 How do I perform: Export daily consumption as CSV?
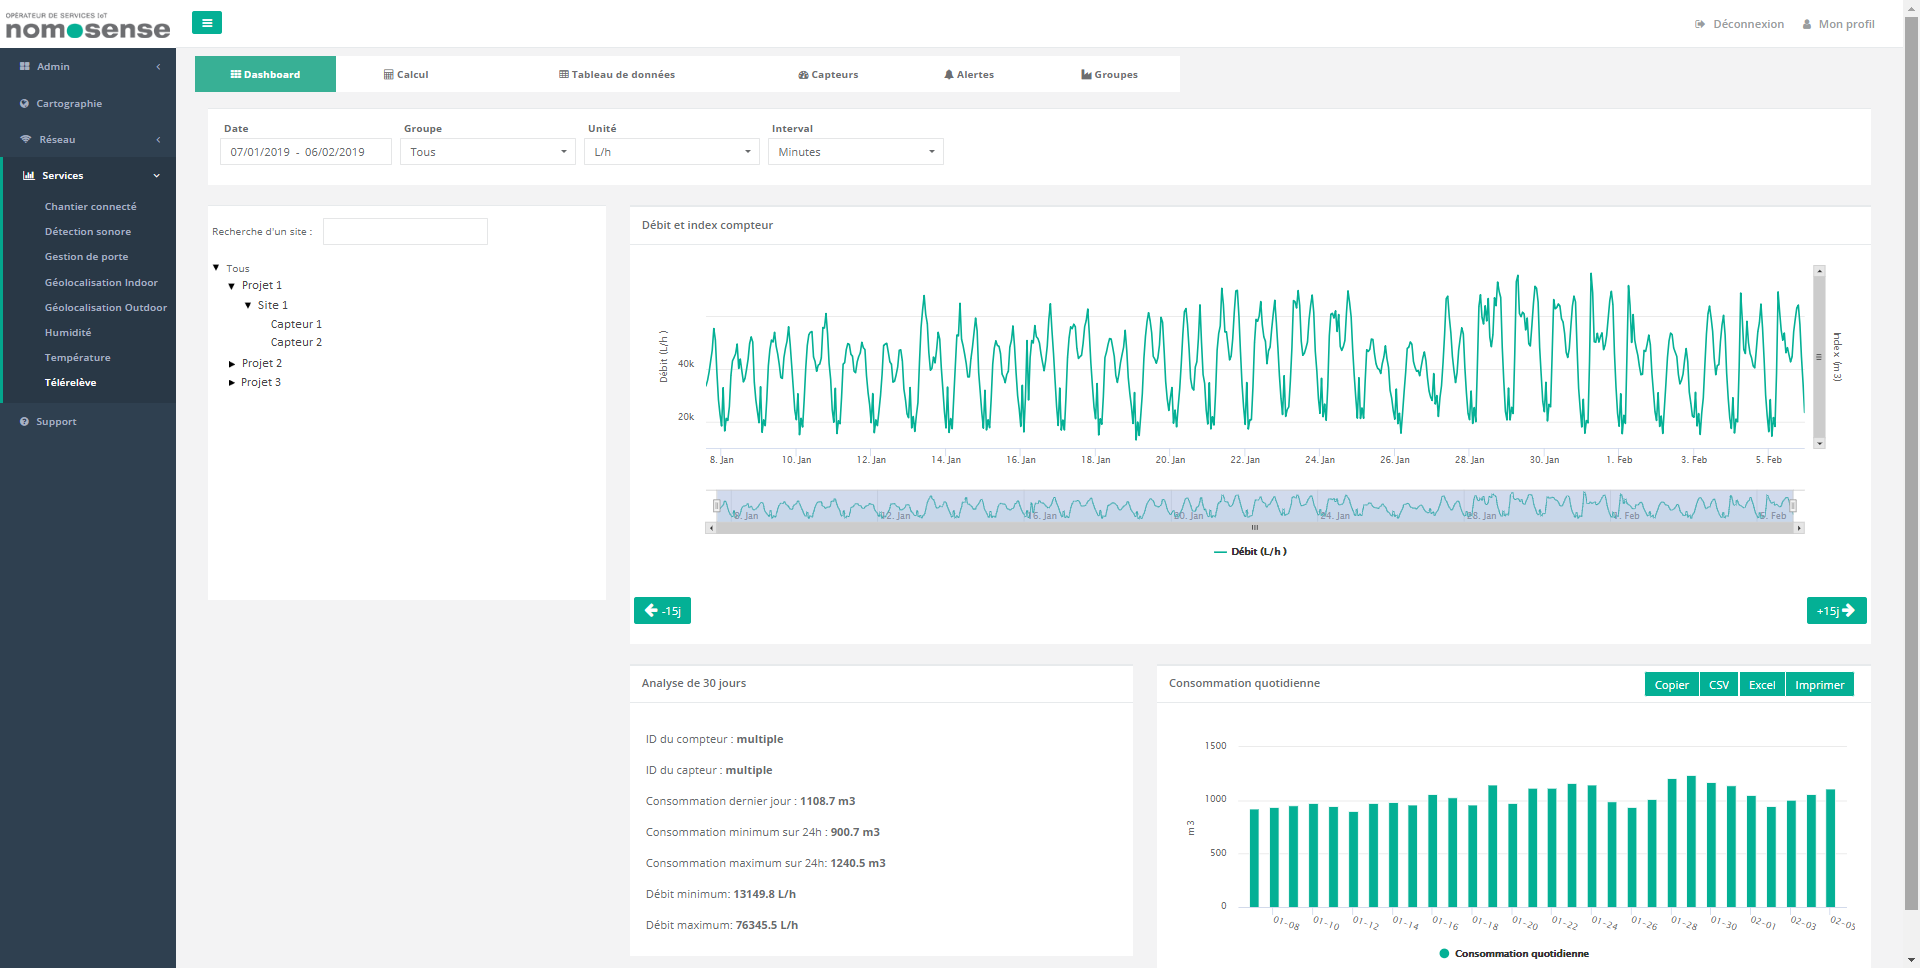click(x=1718, y=685)
